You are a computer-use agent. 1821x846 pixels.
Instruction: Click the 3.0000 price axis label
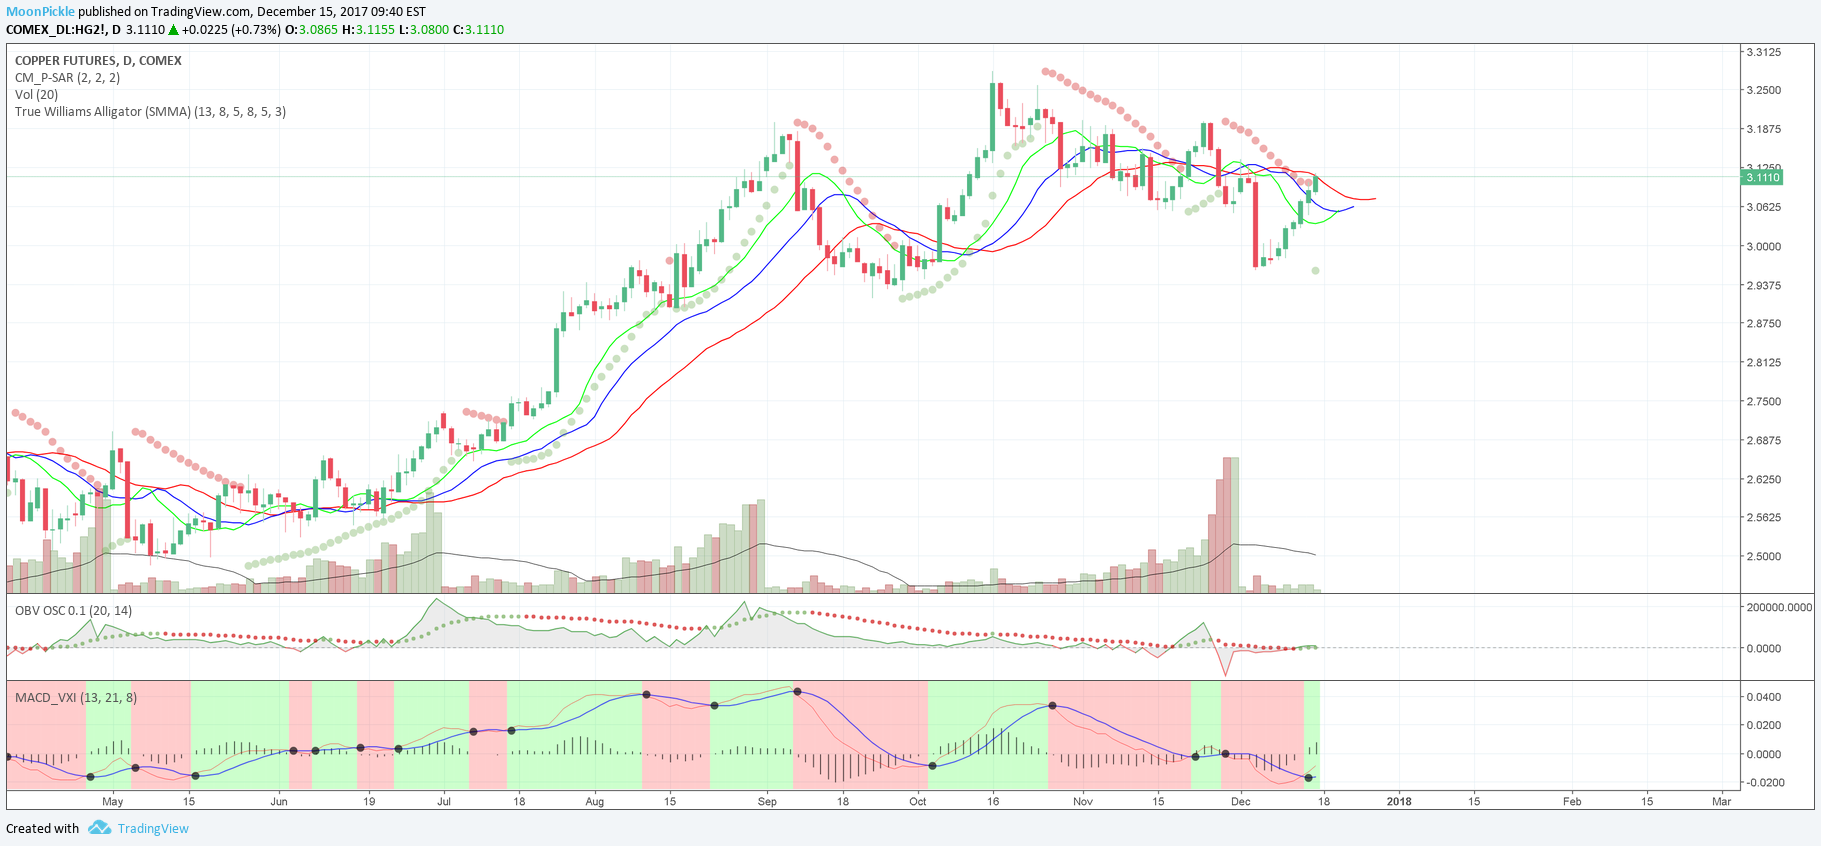coord(1763,246)
